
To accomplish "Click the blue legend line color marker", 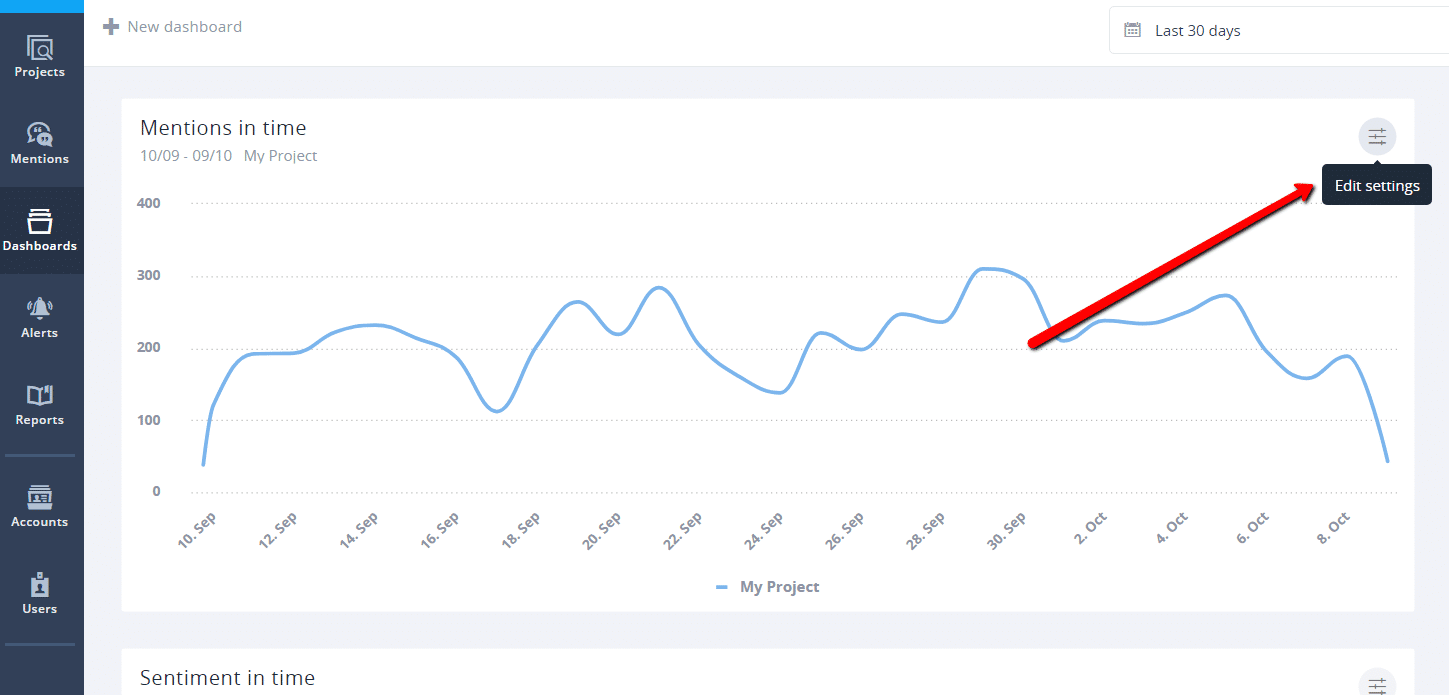I will pyautogui.click(x=722, y=587).
